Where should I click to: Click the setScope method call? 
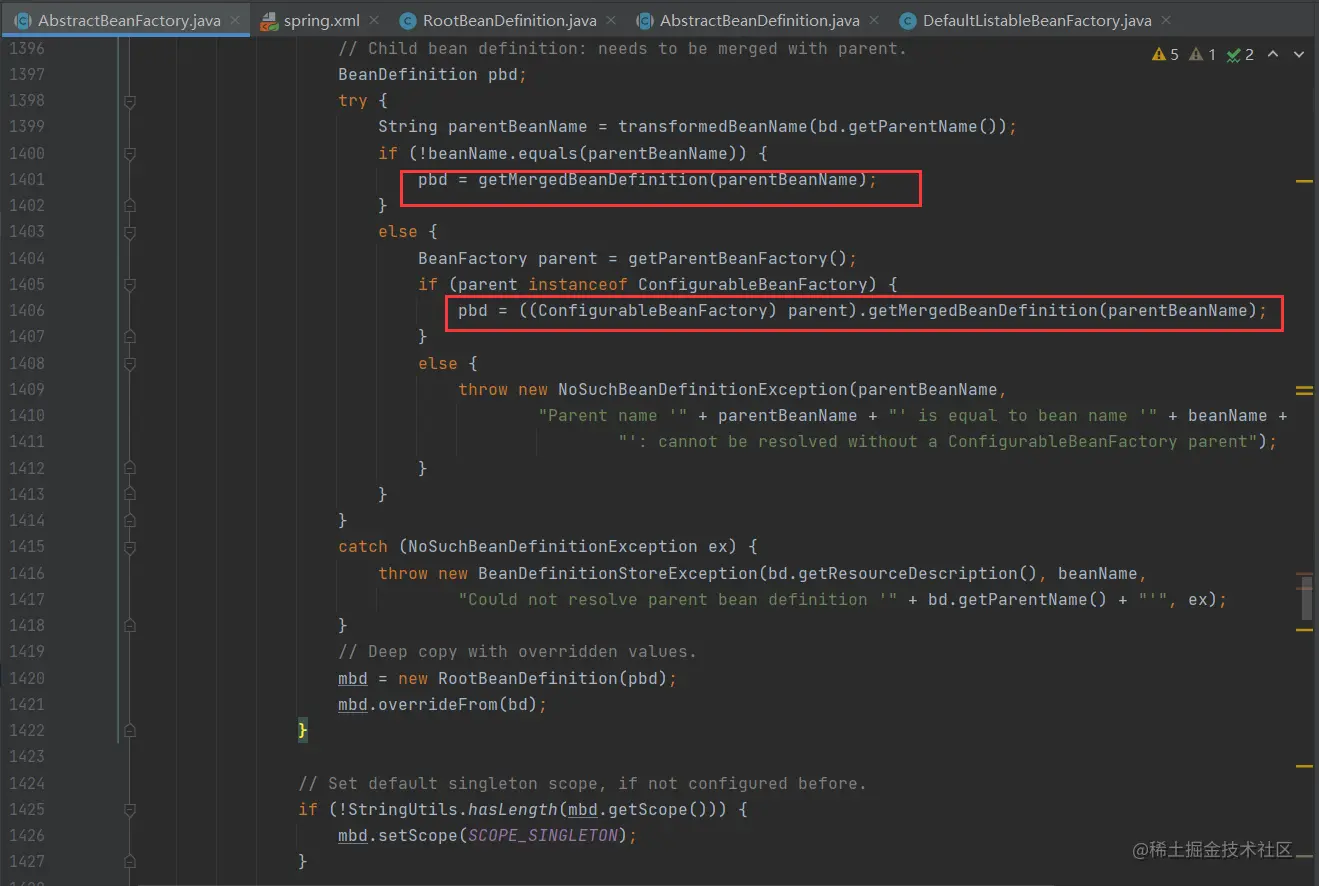[x=418, y=835]
